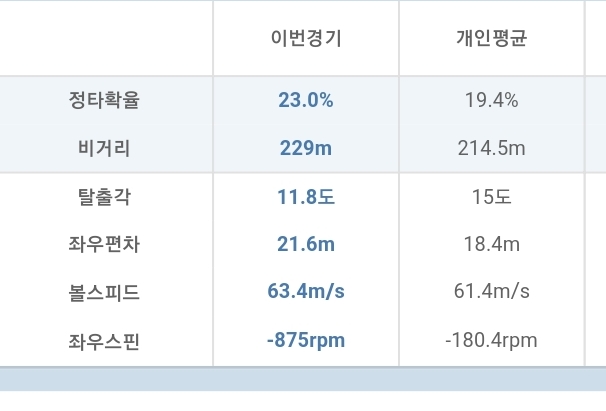Screen dimensions: 606x411
Task: Select the 비거리 row label
Action: (x=105, y=148)
